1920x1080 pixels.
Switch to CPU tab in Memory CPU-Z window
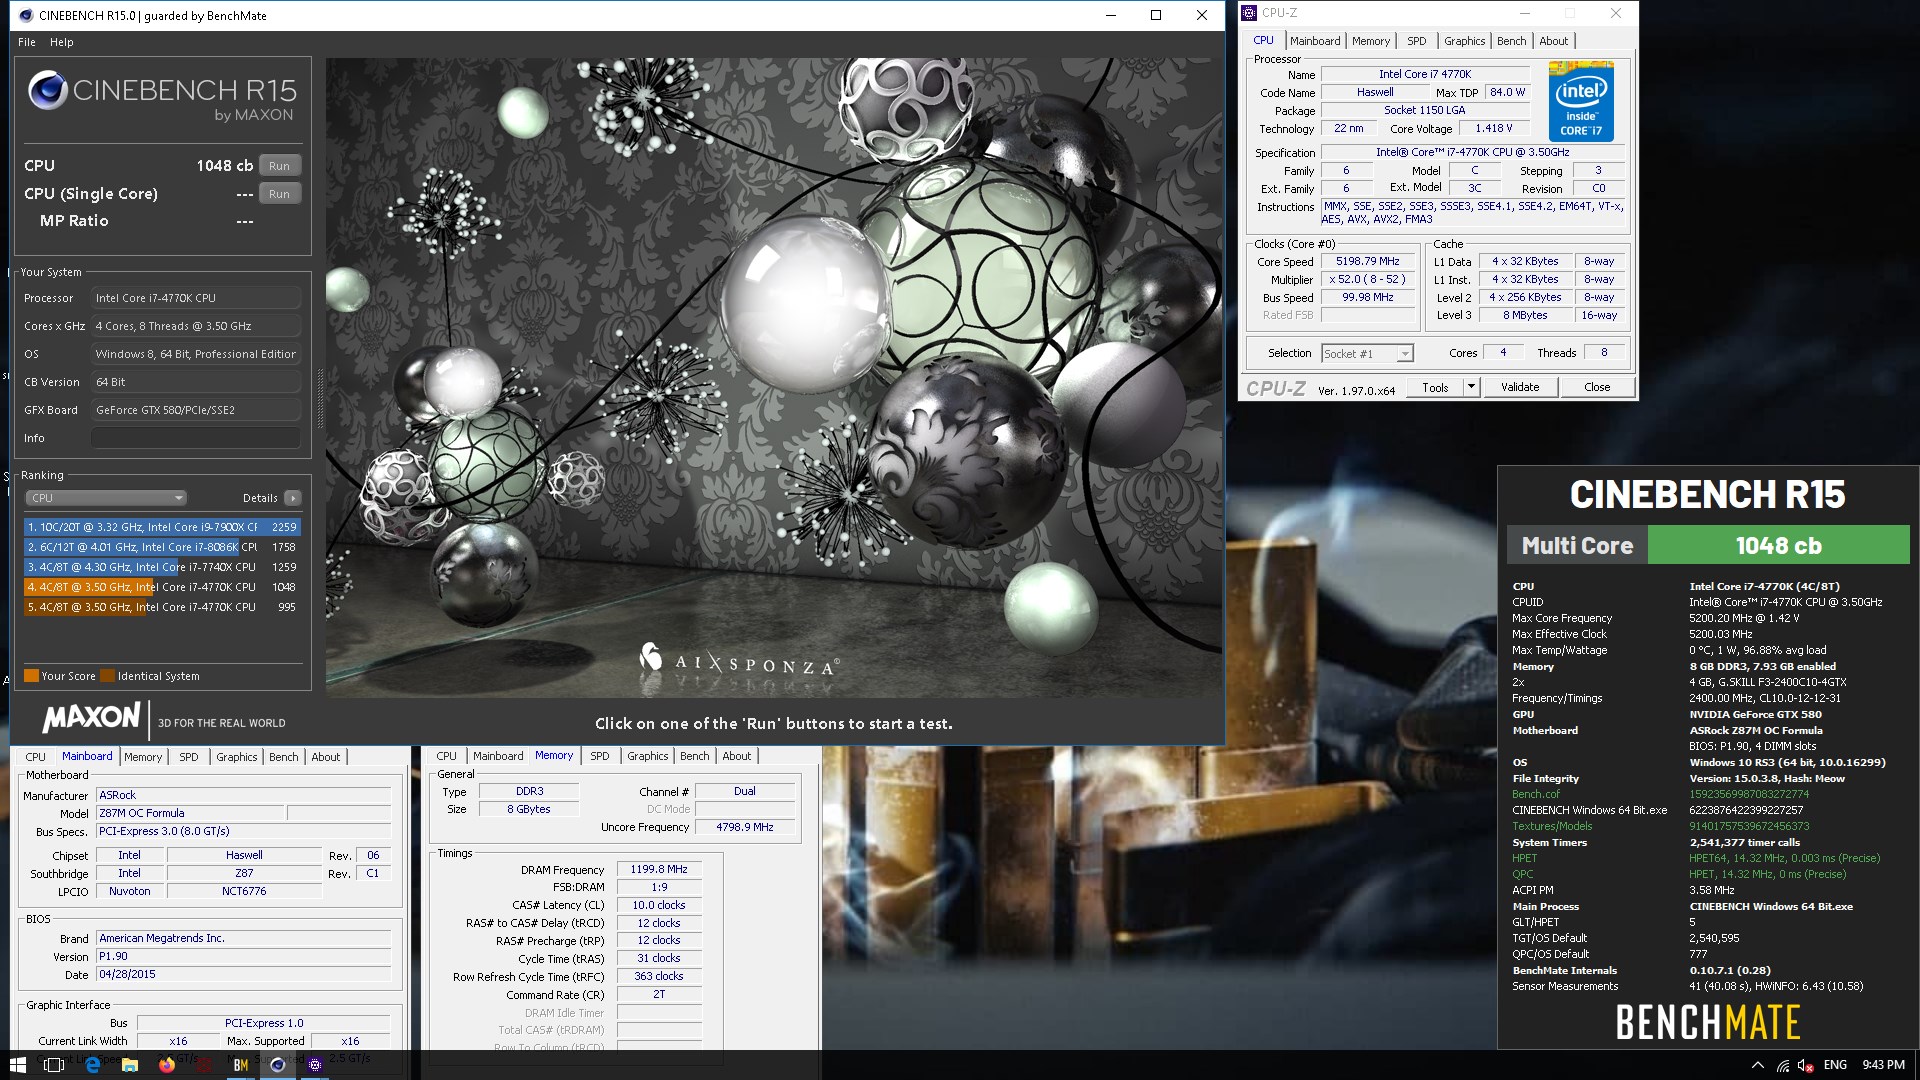[446, 756]
